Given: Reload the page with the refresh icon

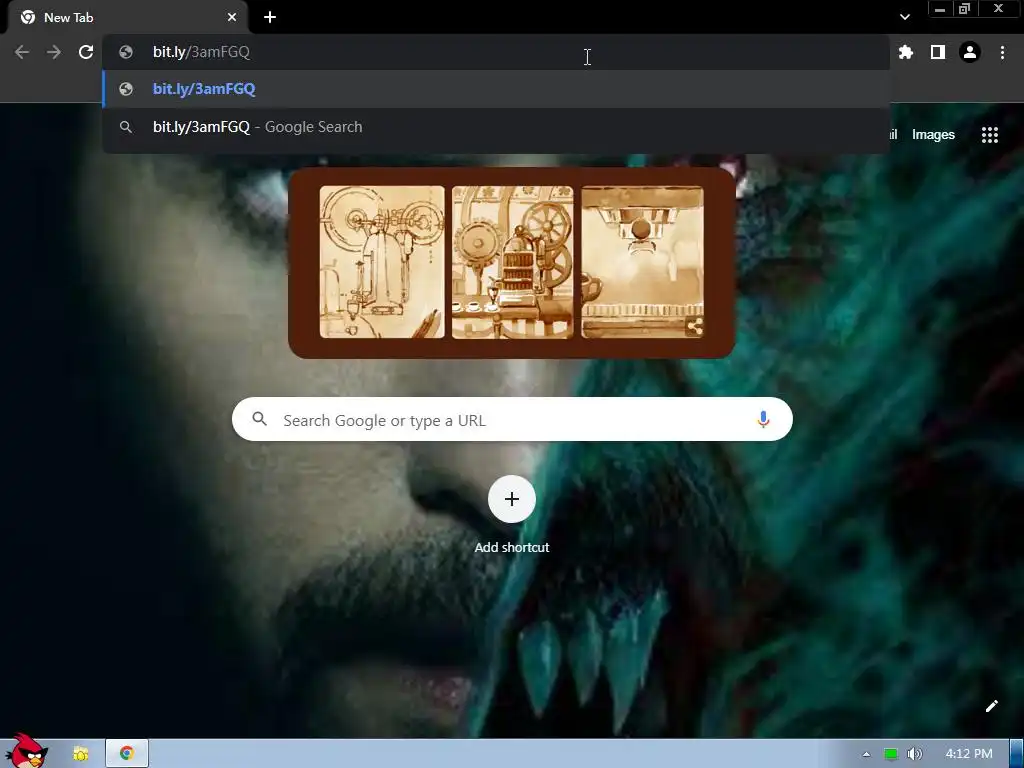Looking at the screenshot, I should click(x=86, y=52).
